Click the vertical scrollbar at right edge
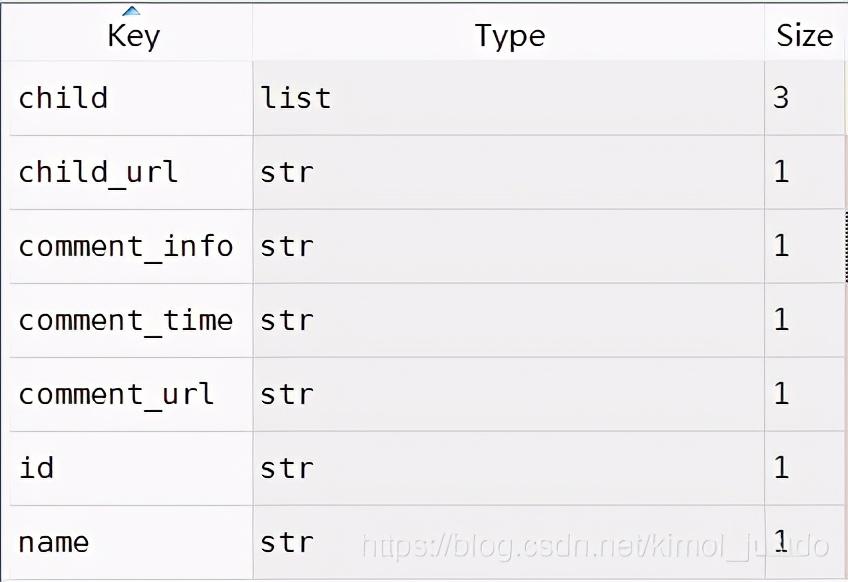Screen dimensions: 848x582 [x=846, y=247]
